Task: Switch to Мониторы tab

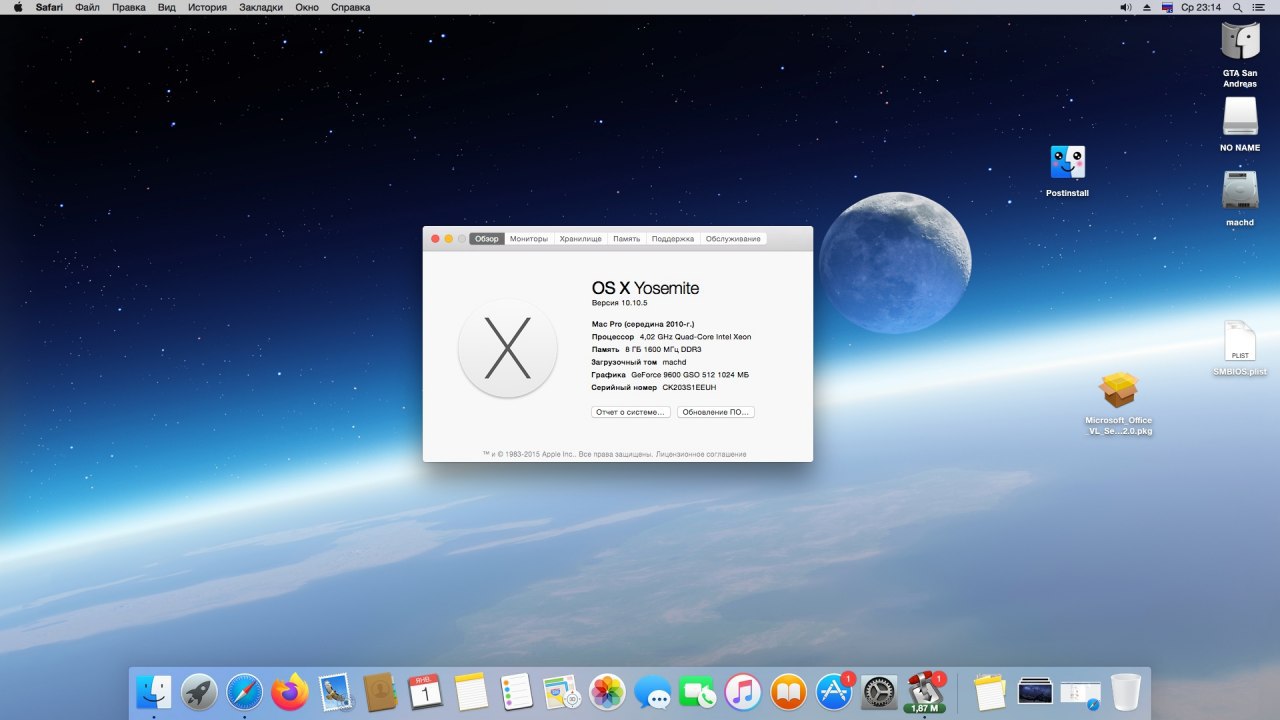Action: tap(529, 239)
